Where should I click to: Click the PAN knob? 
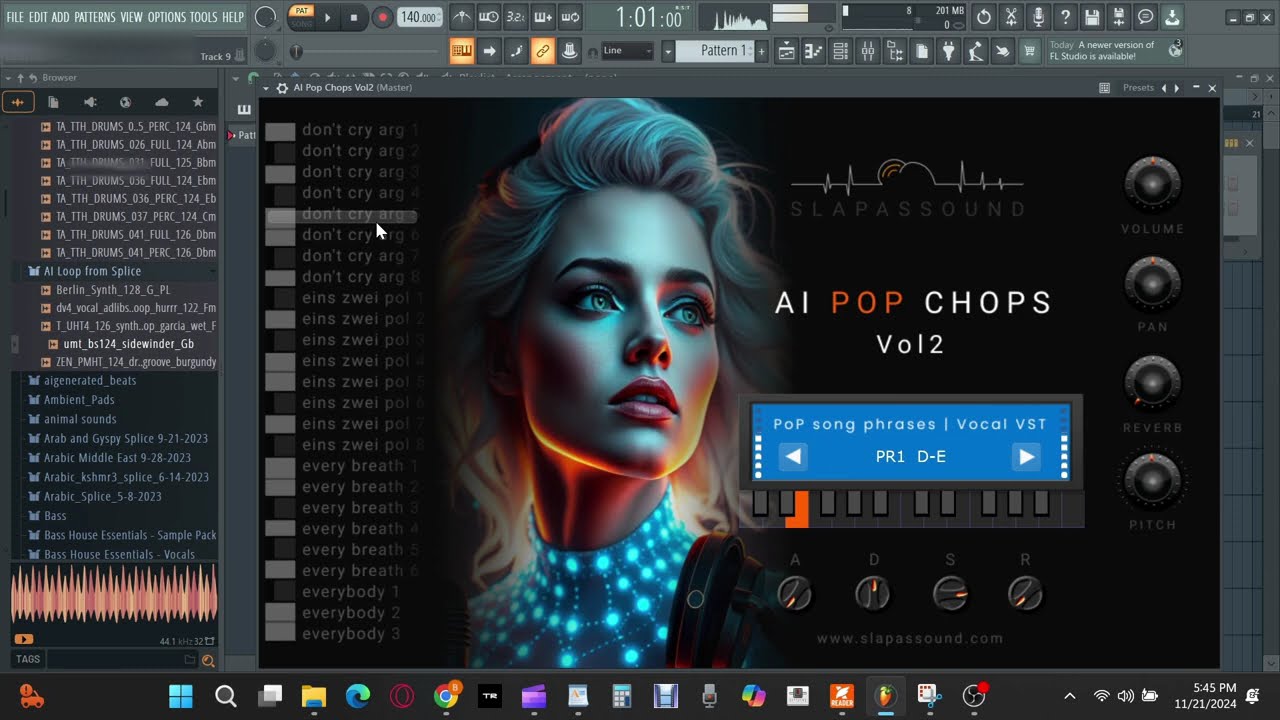(1152, 284)
